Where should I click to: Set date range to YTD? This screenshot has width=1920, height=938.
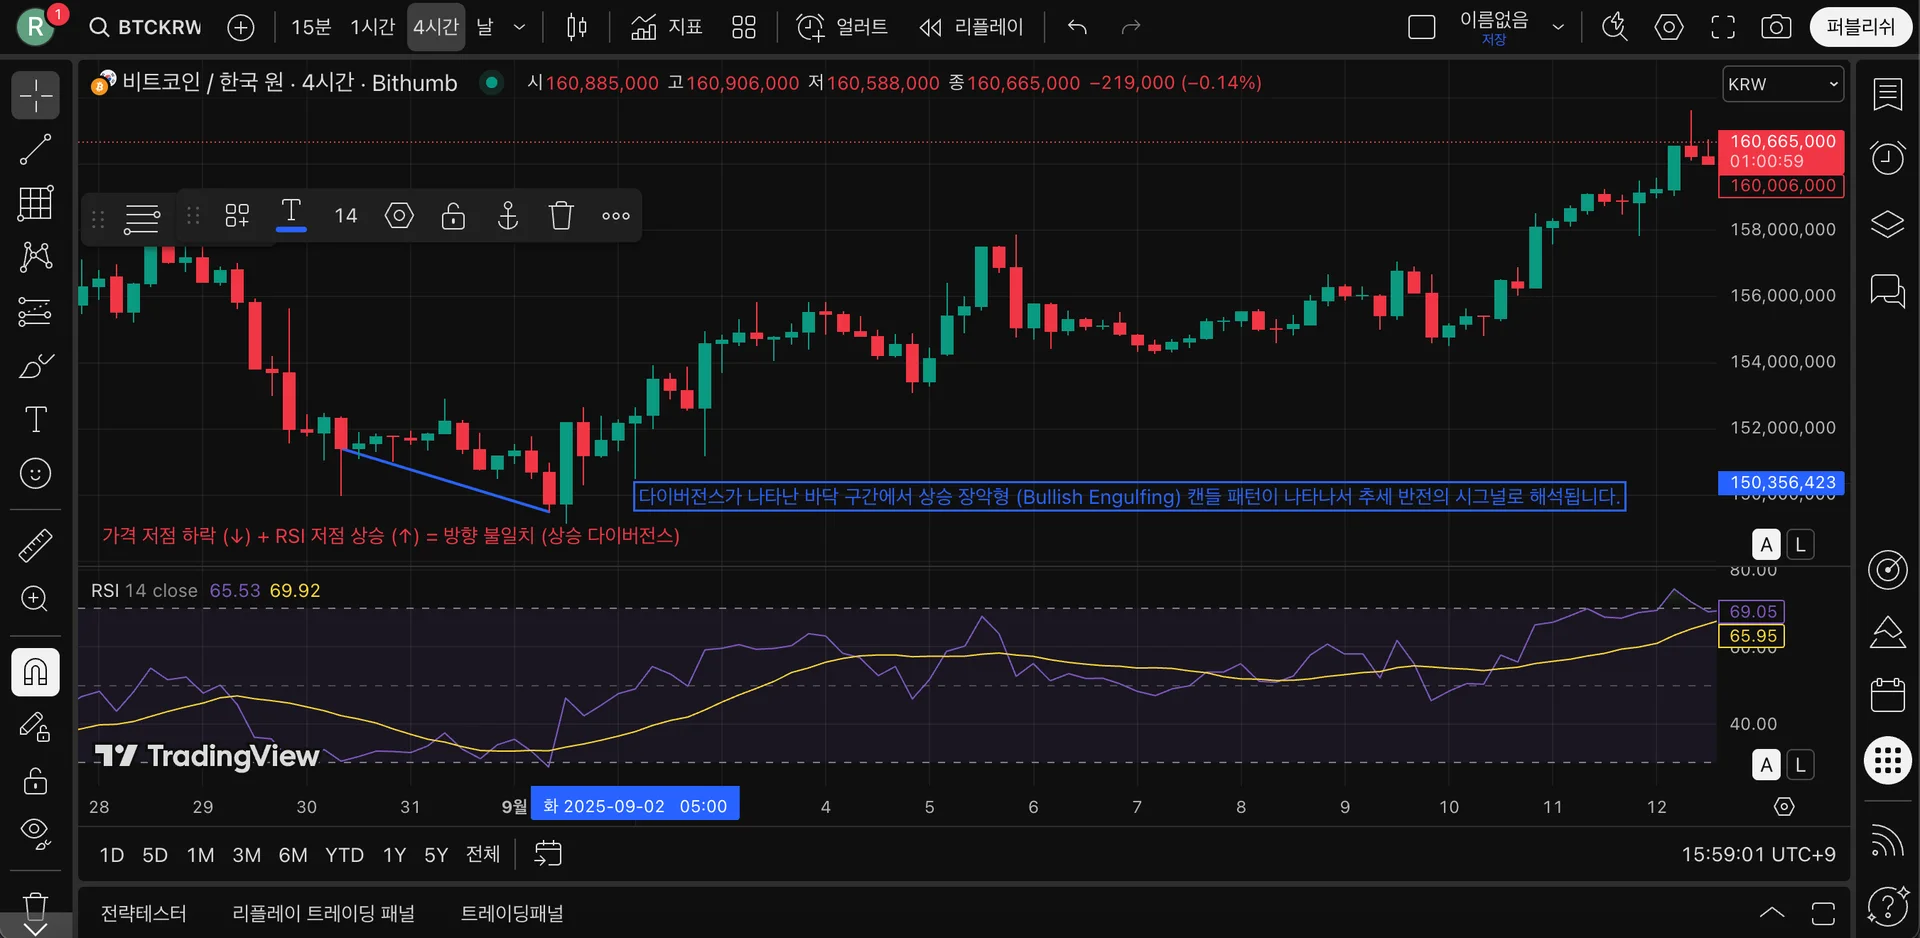[x=344, y=855]
